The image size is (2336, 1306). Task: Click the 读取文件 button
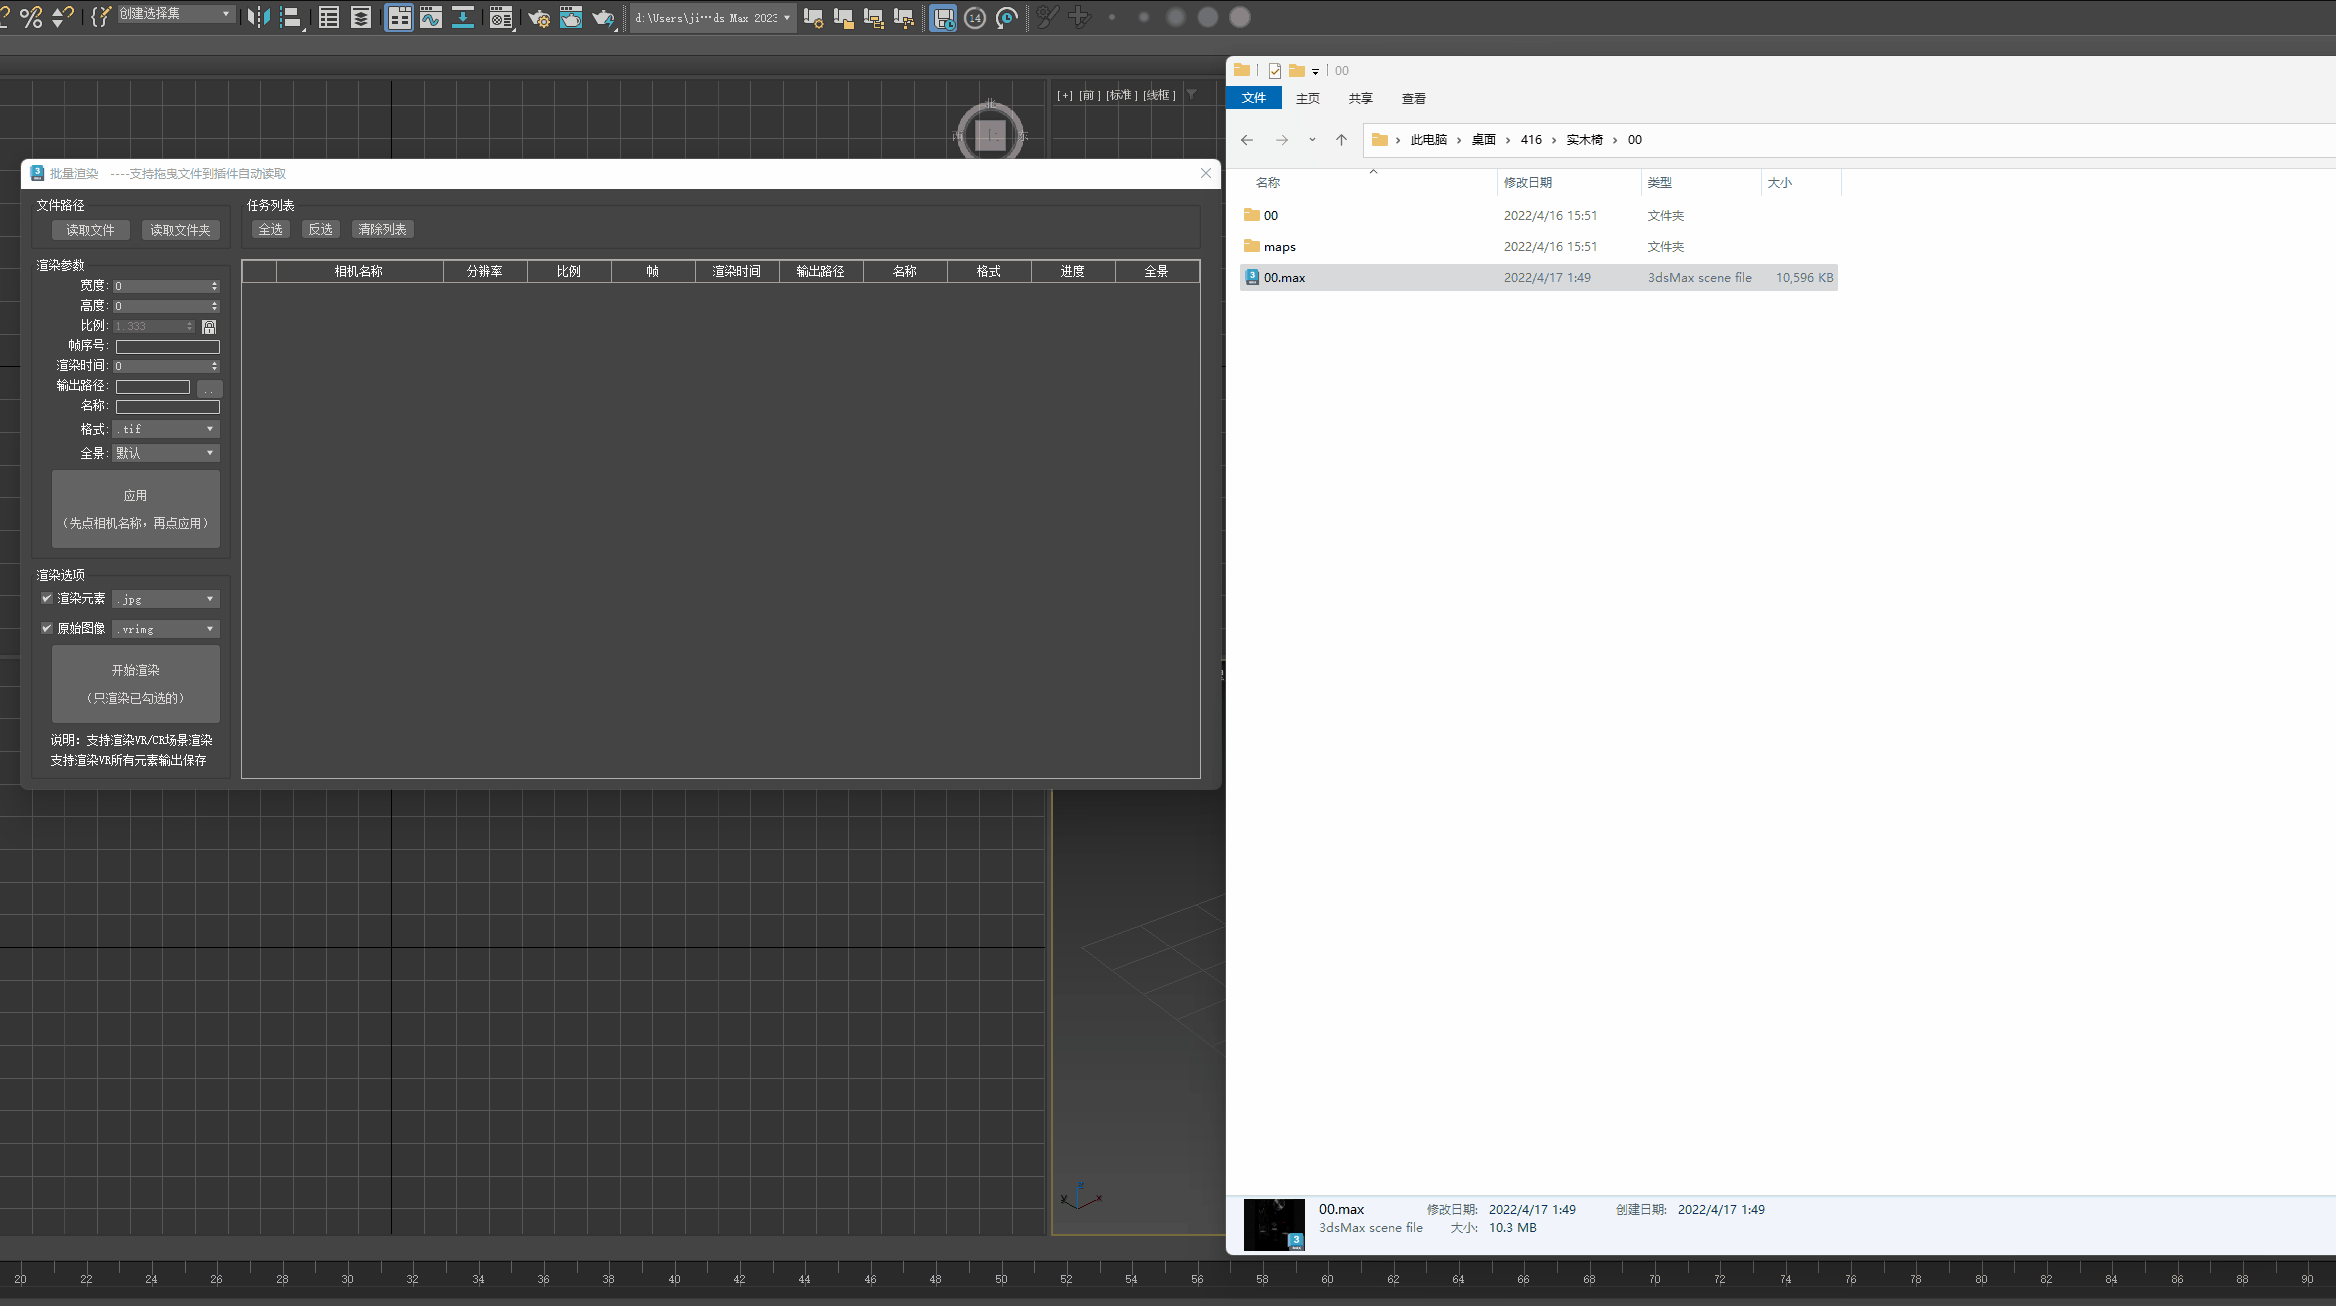pyautogui.click(x=90, y=230)
